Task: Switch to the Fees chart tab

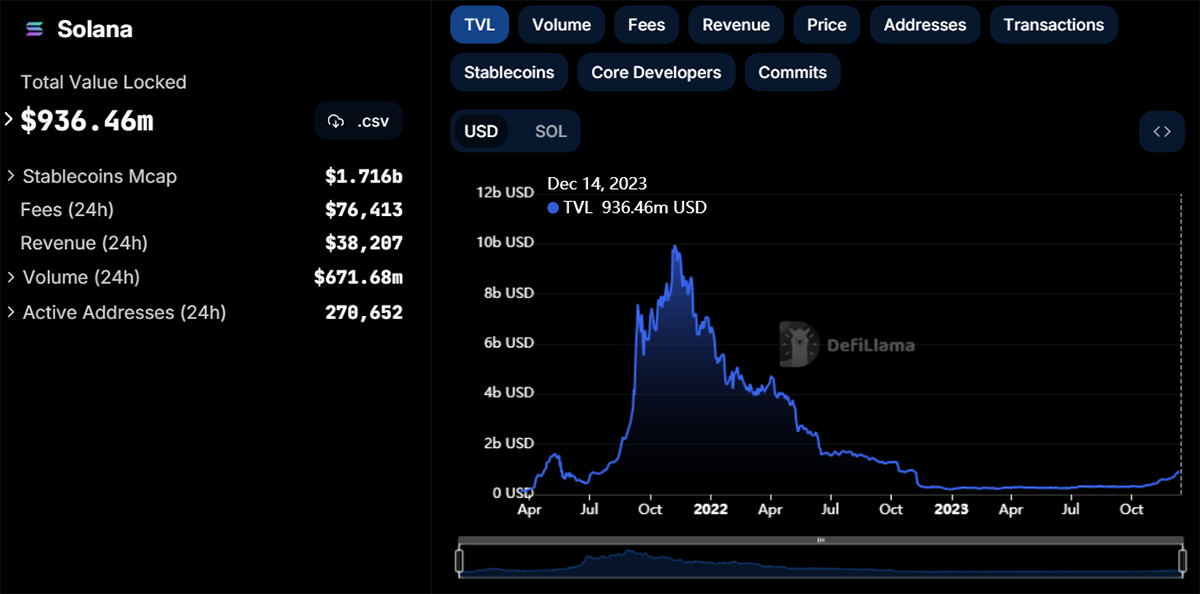Action: click(646, 25)
